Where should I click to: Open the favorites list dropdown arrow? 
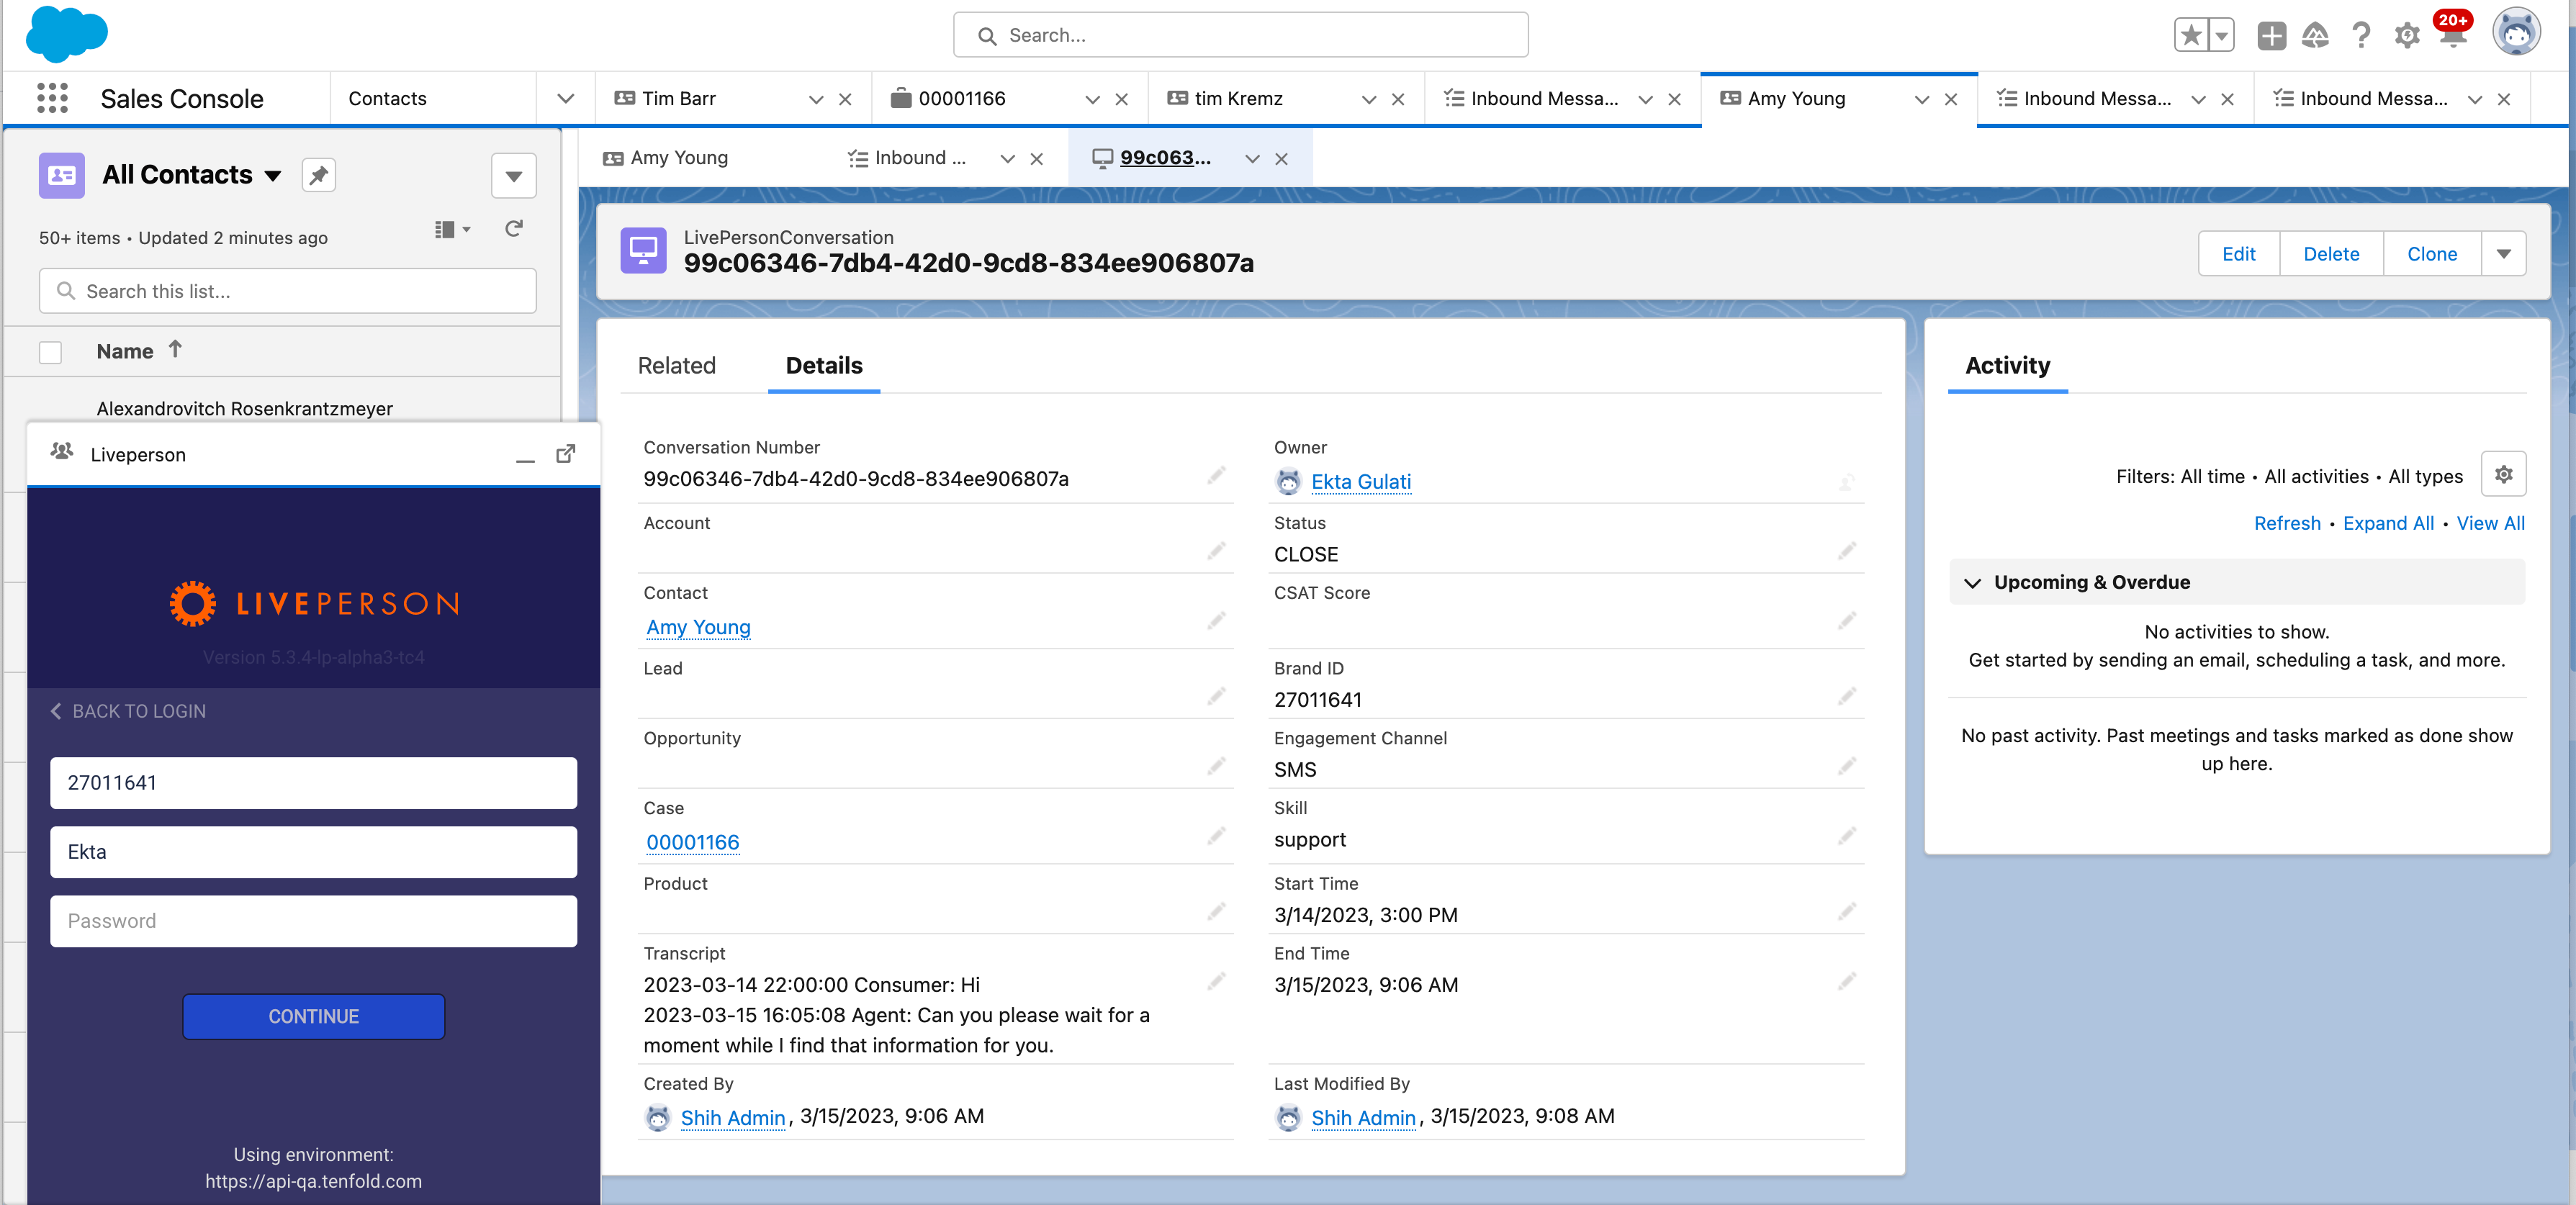(x=2221, y=36)
